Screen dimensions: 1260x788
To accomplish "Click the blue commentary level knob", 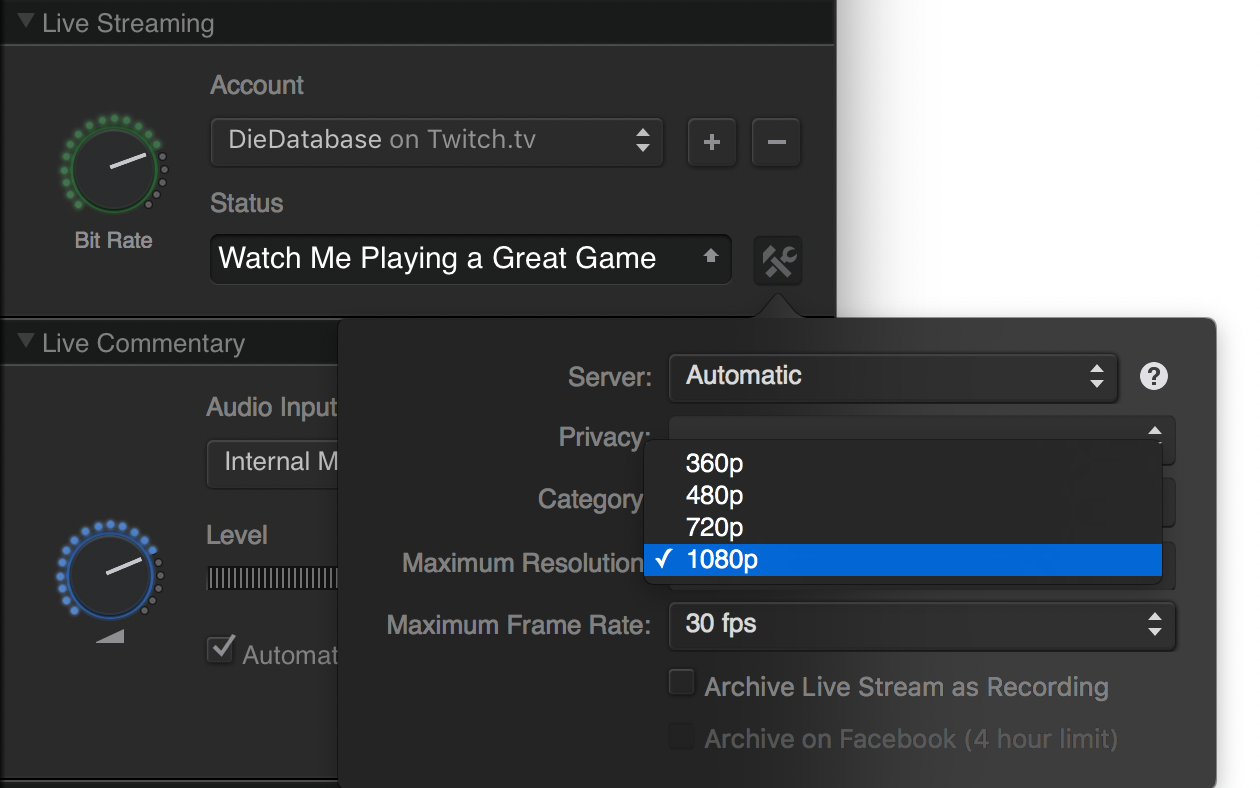I will [x=109, y=569].
